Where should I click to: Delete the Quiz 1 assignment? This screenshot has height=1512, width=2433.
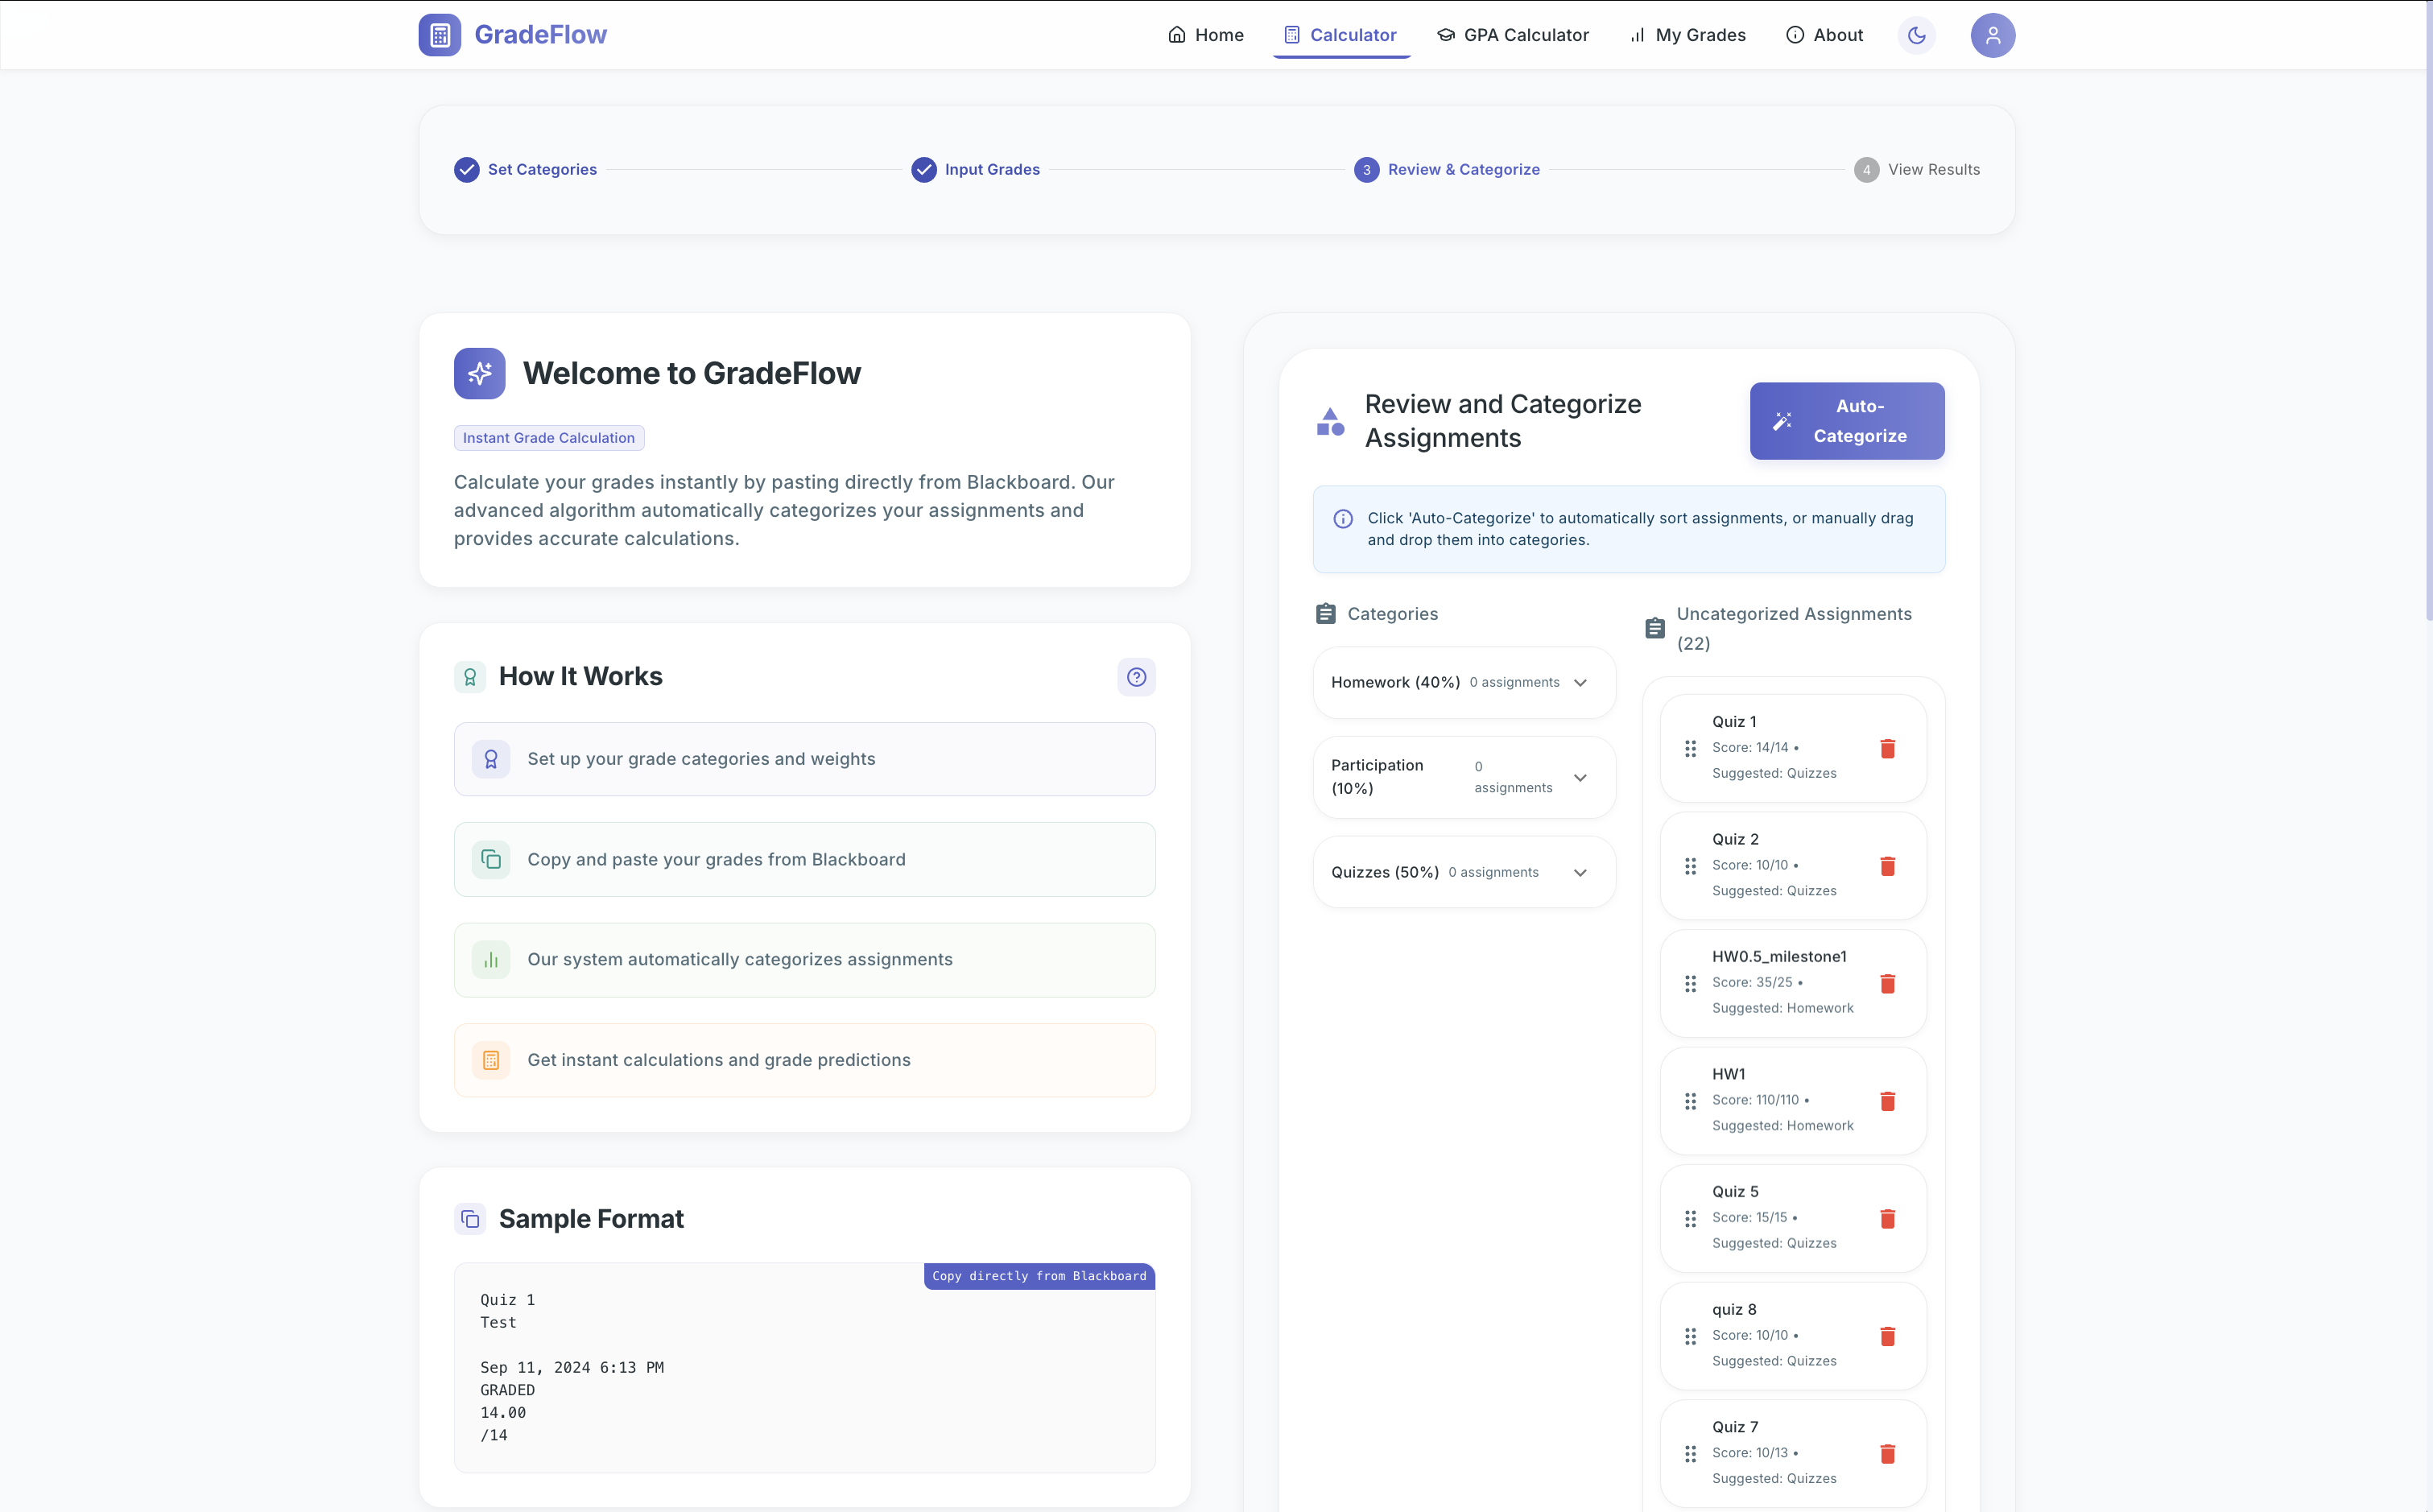(x=1887, y=748)
